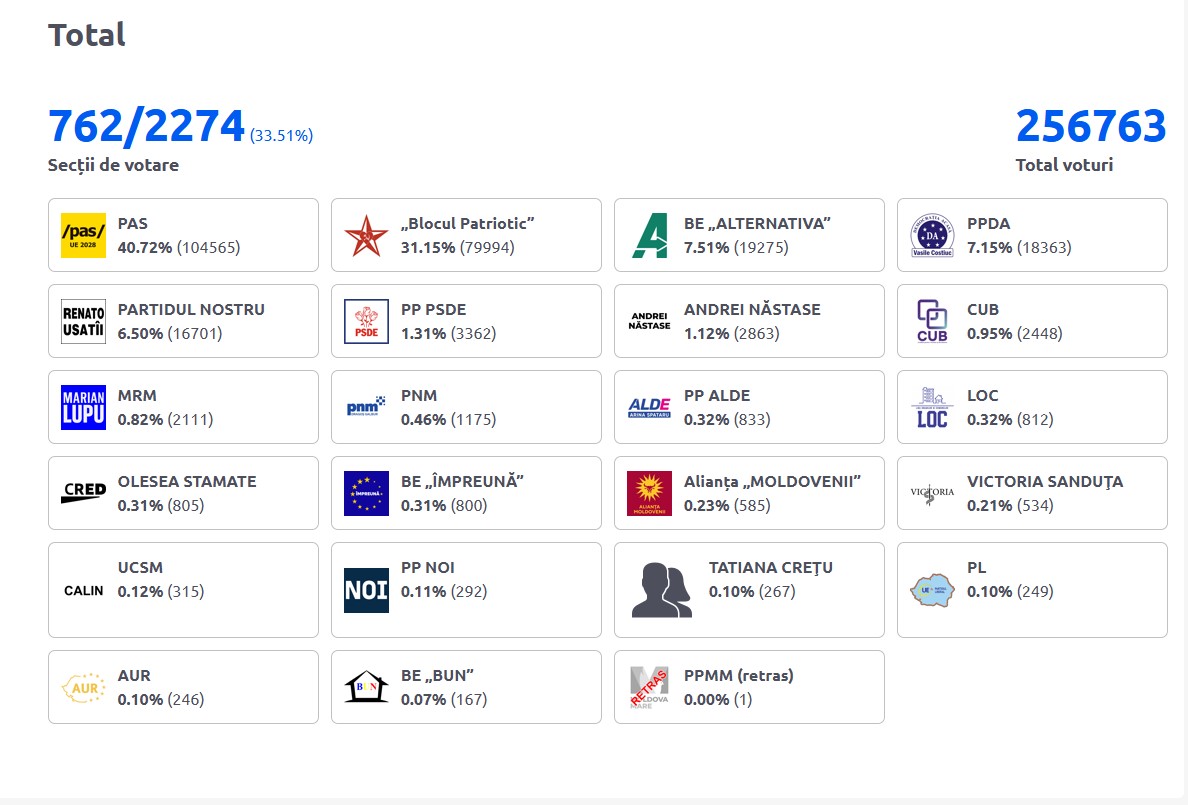
Task: Click the PPMM logo stamped RETRAS
Action: 650,688
